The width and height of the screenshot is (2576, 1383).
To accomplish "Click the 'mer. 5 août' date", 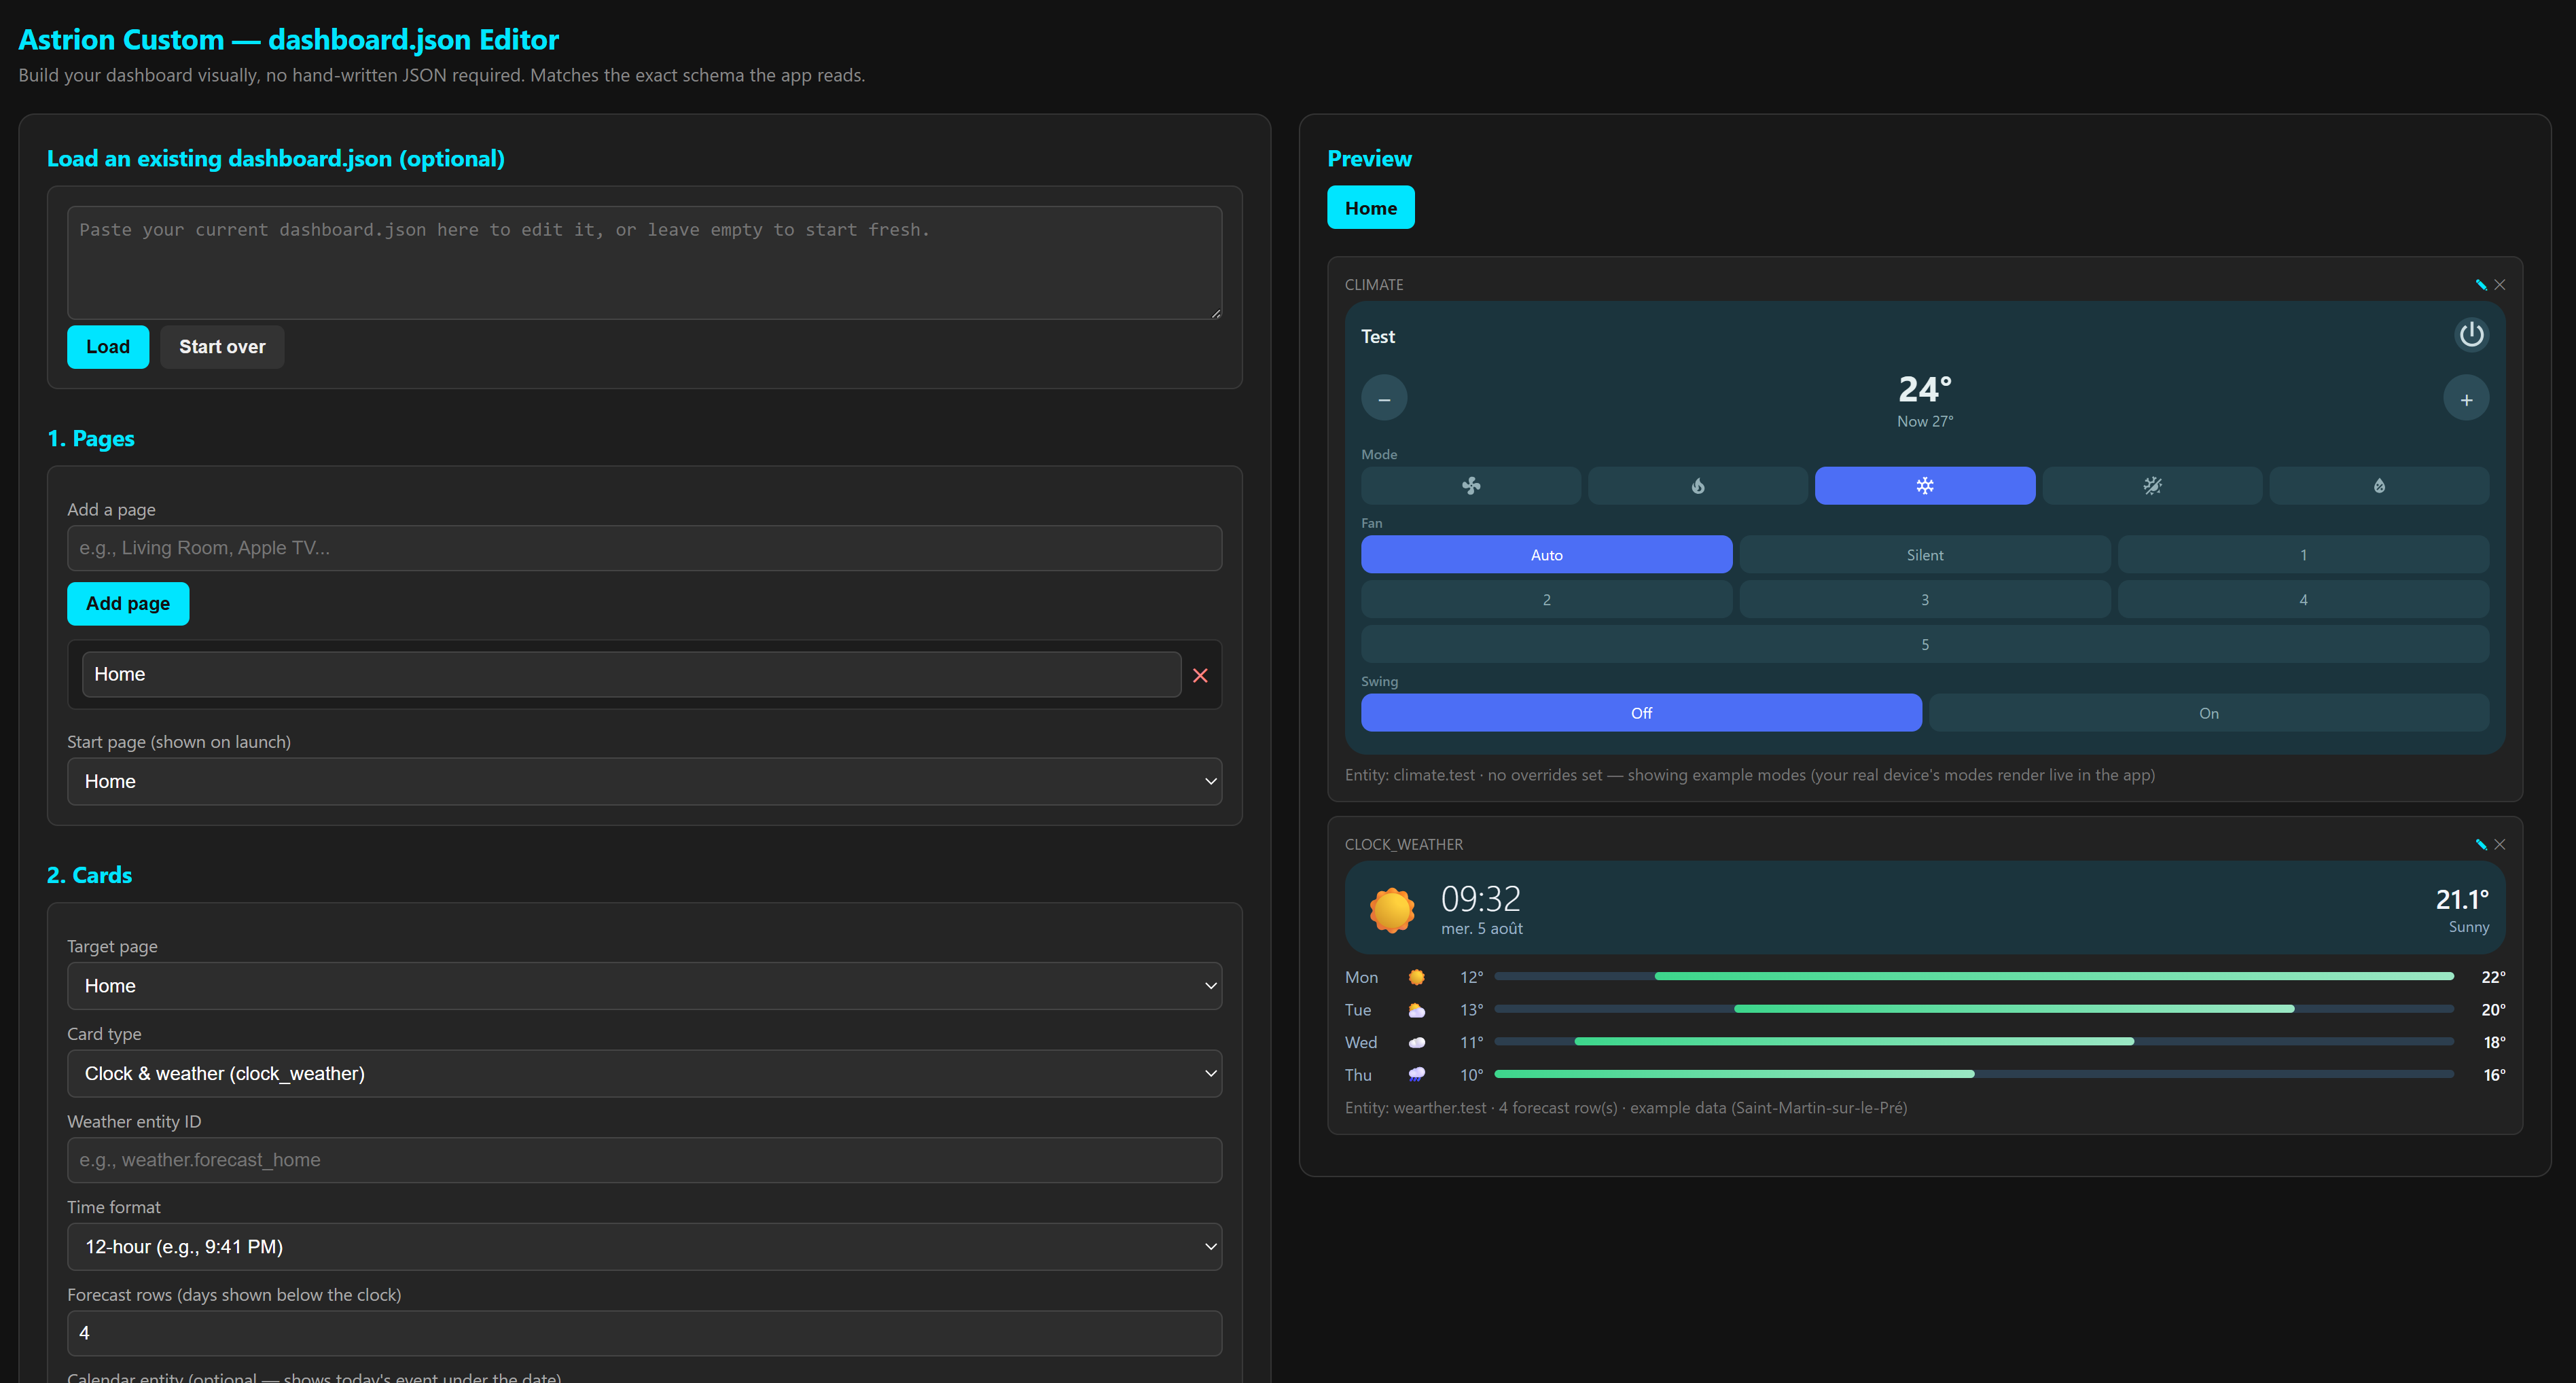I will [x=1482, y=929].
